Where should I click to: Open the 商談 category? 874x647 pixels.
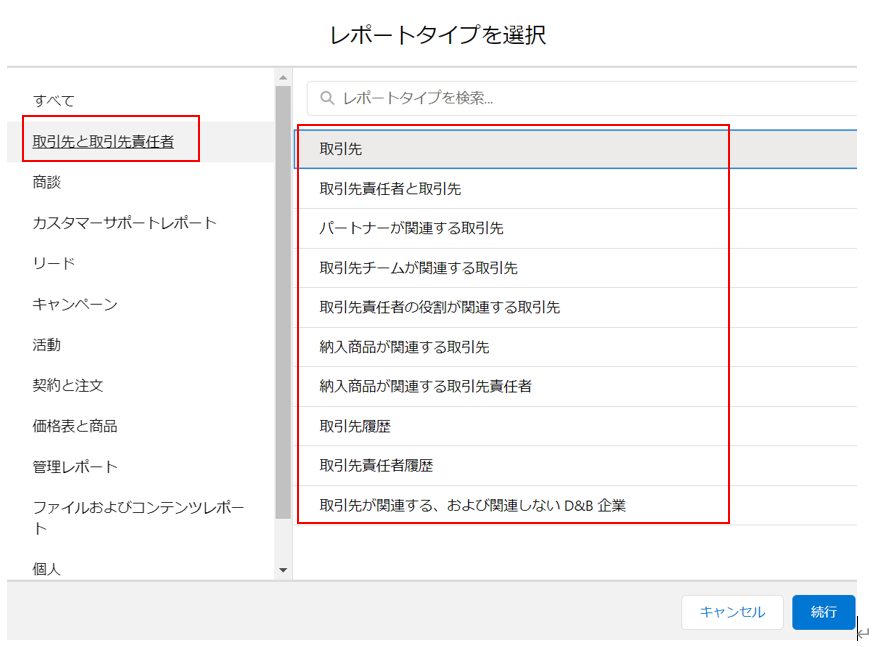tap(46, 182)
